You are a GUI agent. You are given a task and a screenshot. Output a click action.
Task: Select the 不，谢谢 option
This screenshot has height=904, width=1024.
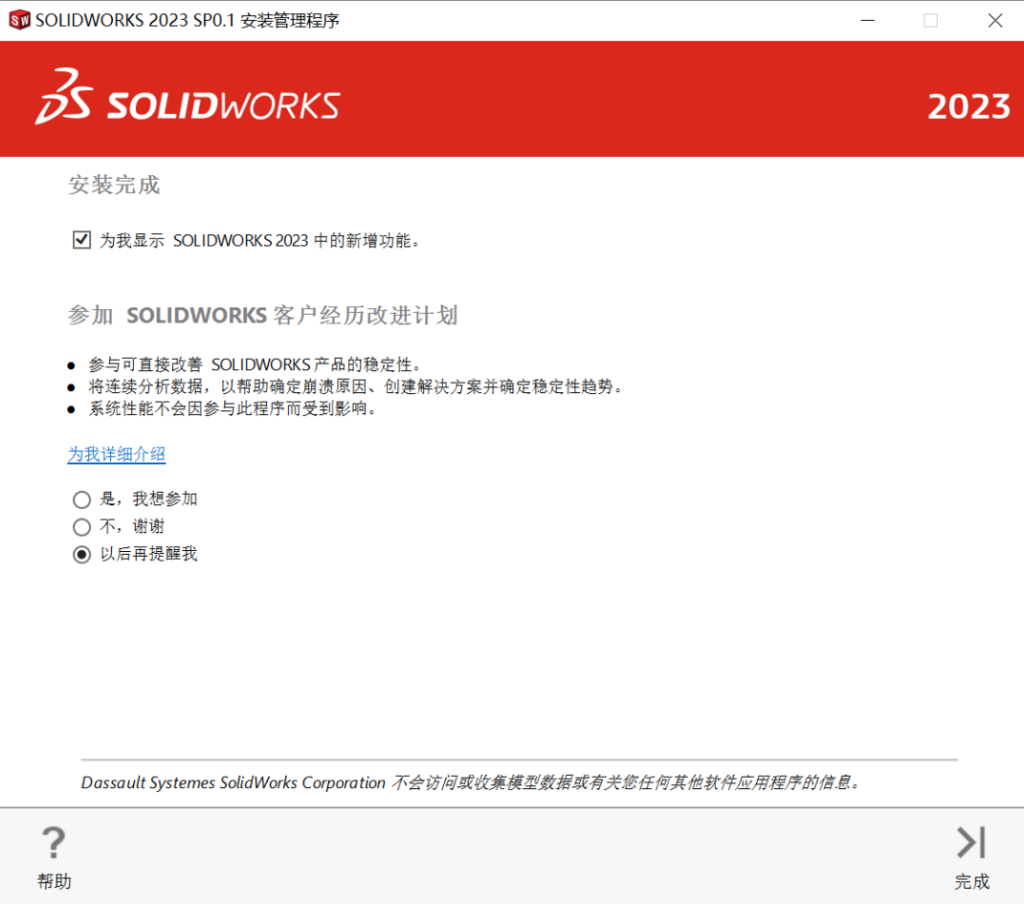81,527
